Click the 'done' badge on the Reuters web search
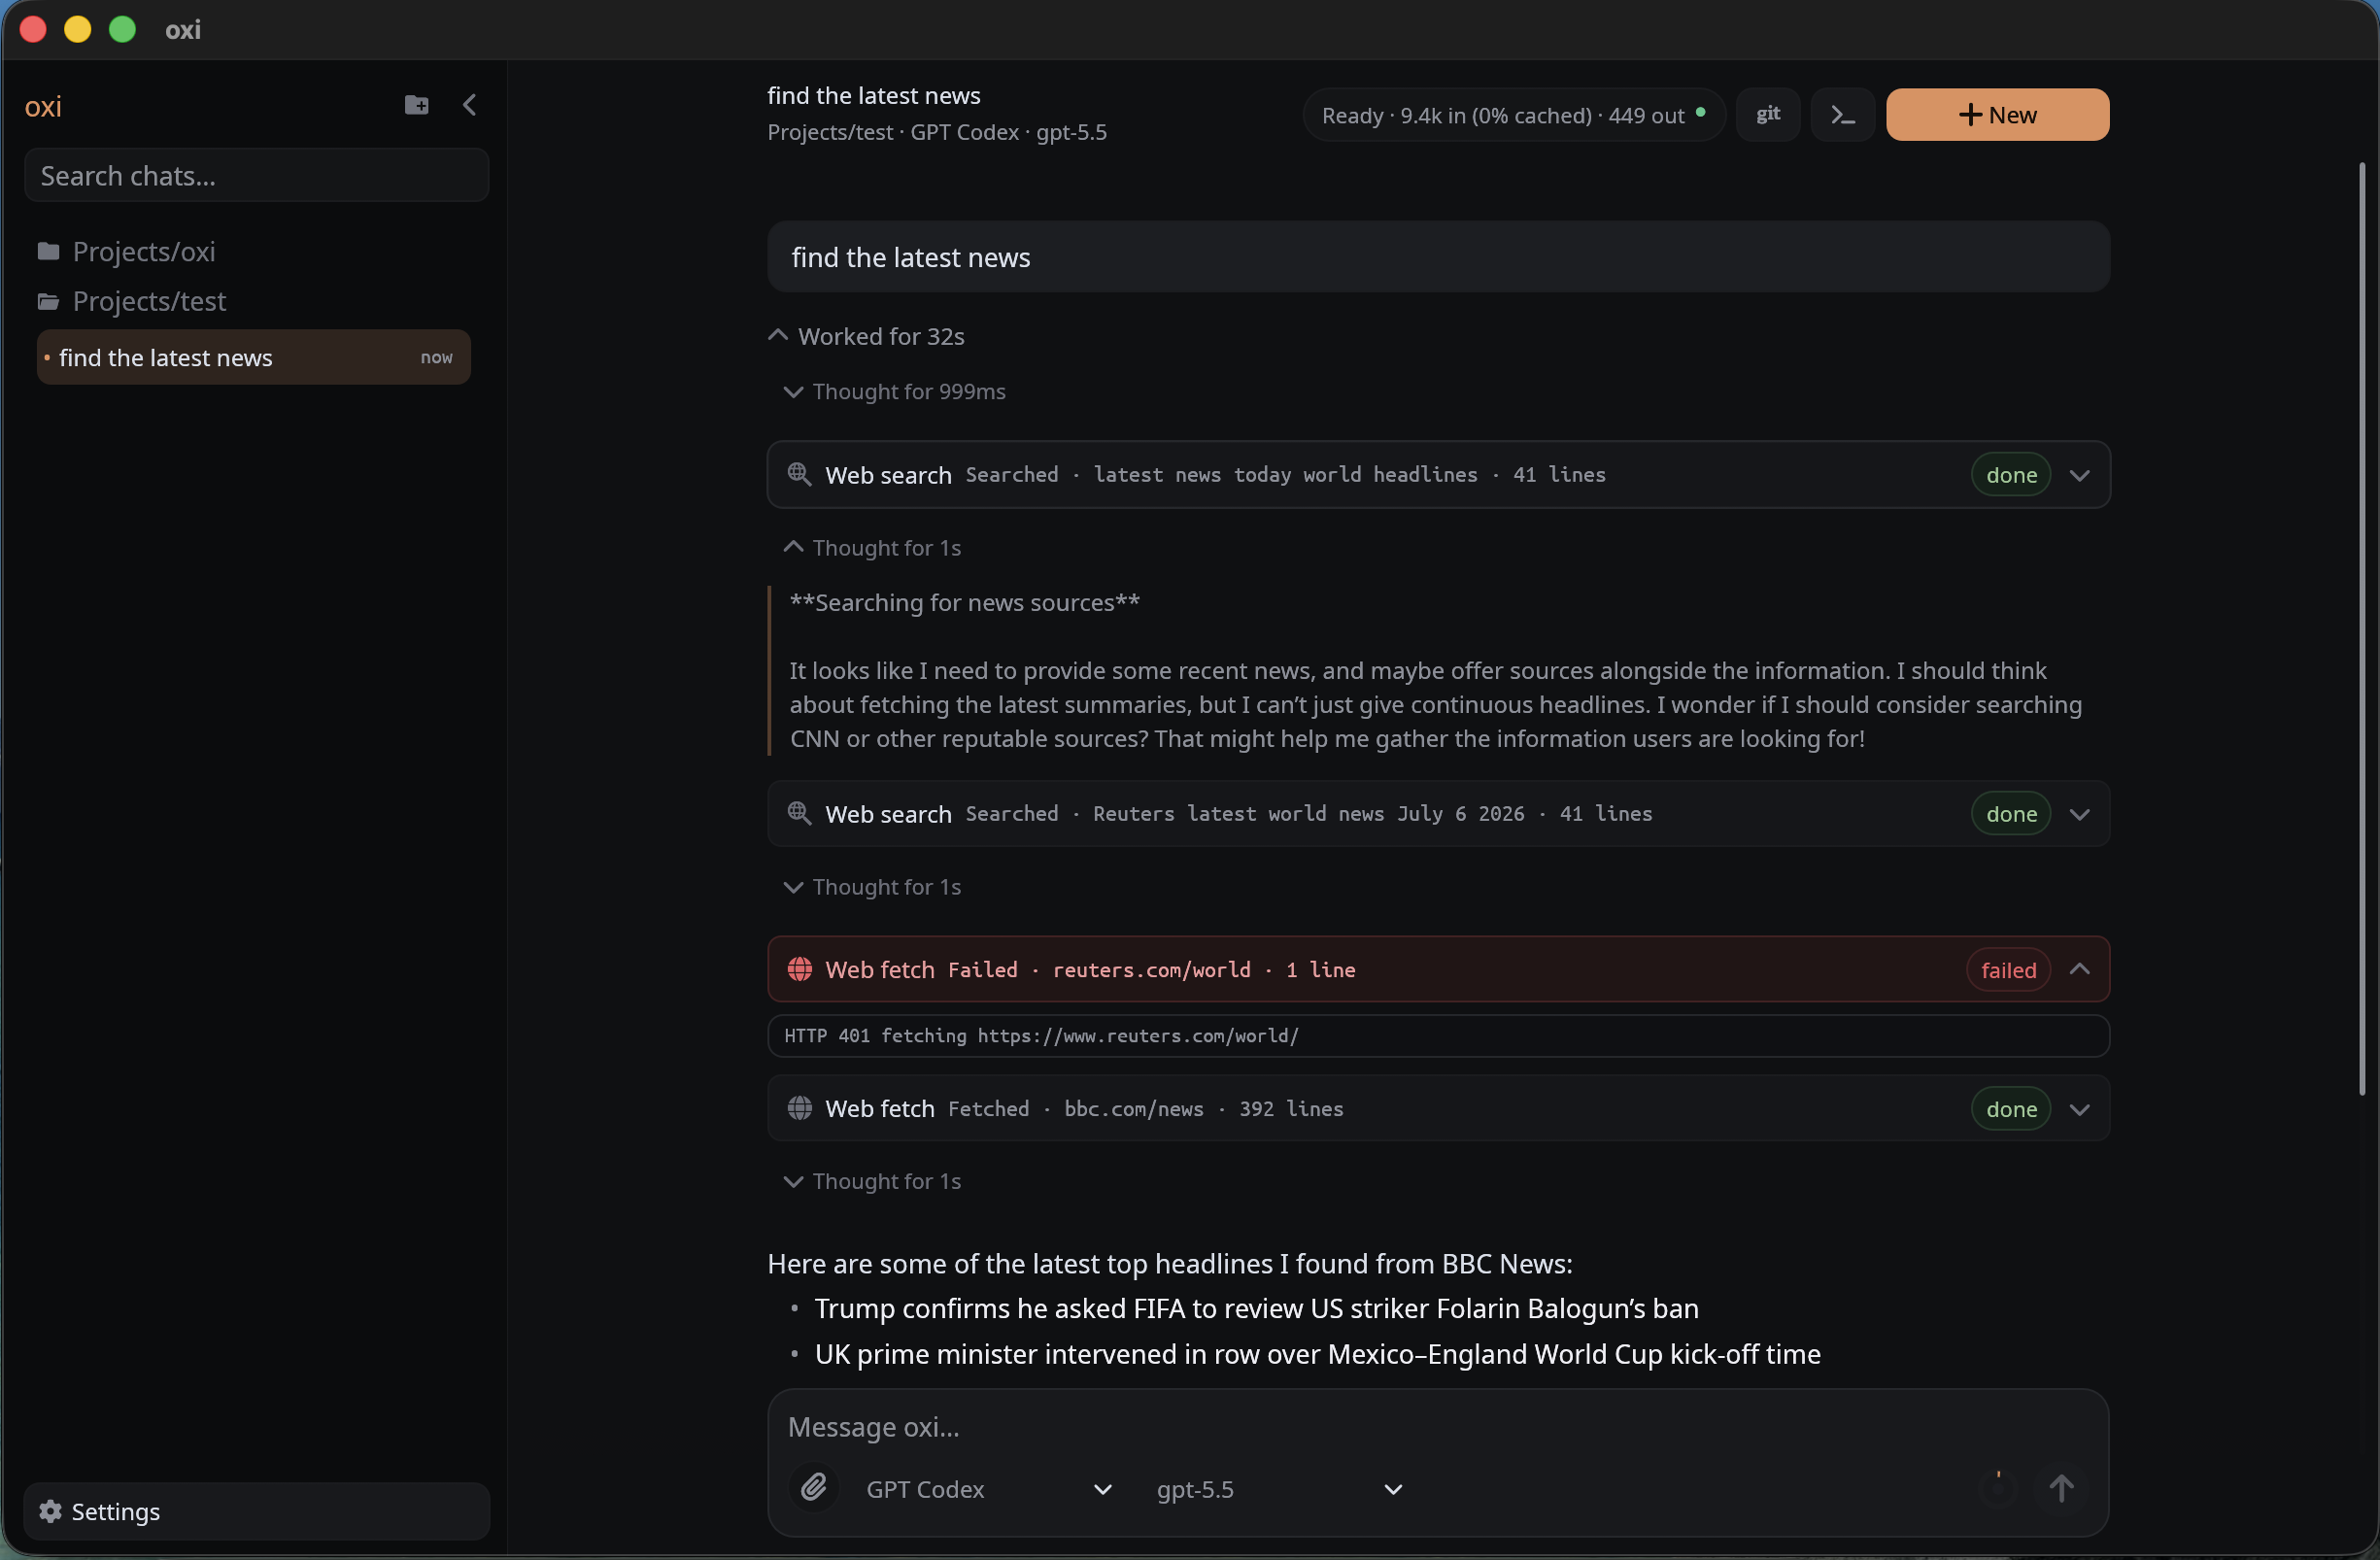Screen dimensions: 2380x1560 (x=2011, y=814)
